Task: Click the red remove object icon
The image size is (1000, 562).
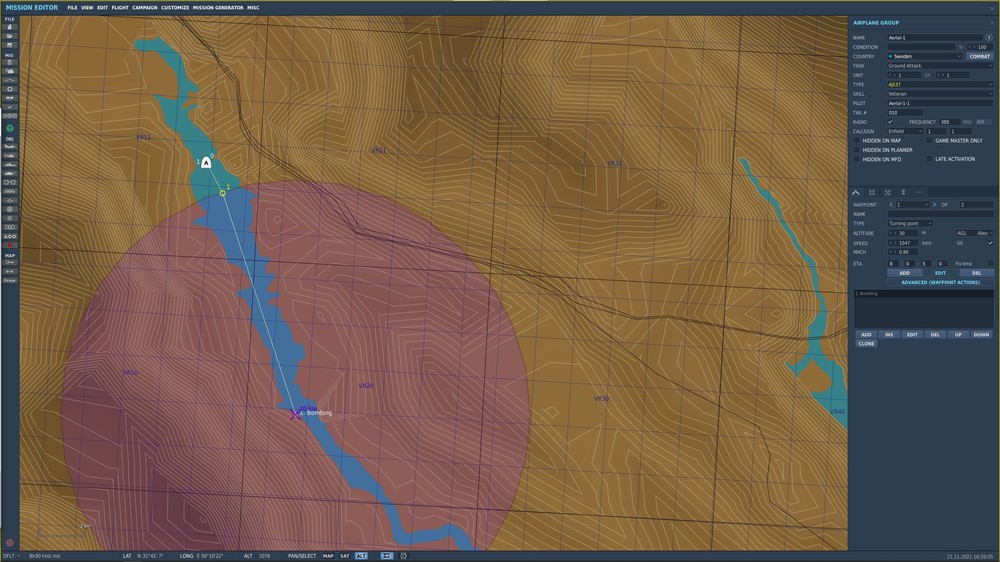Action: (10, 245)
